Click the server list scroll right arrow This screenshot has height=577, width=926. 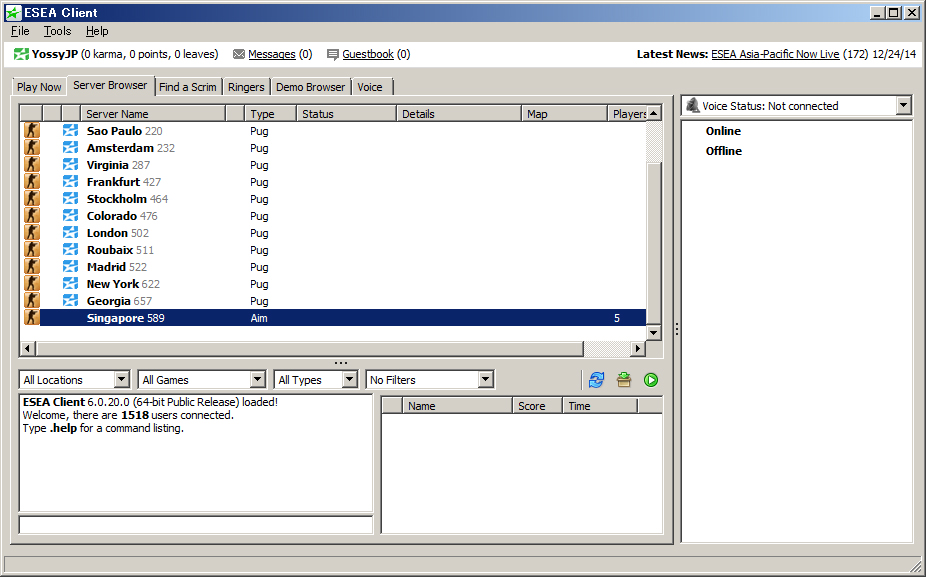click(637, 348)
